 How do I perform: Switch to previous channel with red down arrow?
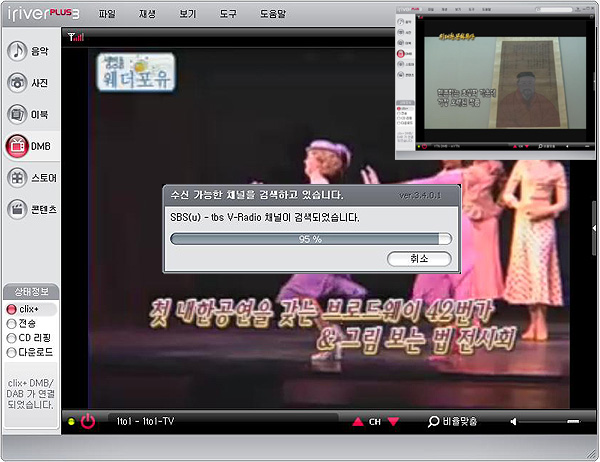coord(393,421)
